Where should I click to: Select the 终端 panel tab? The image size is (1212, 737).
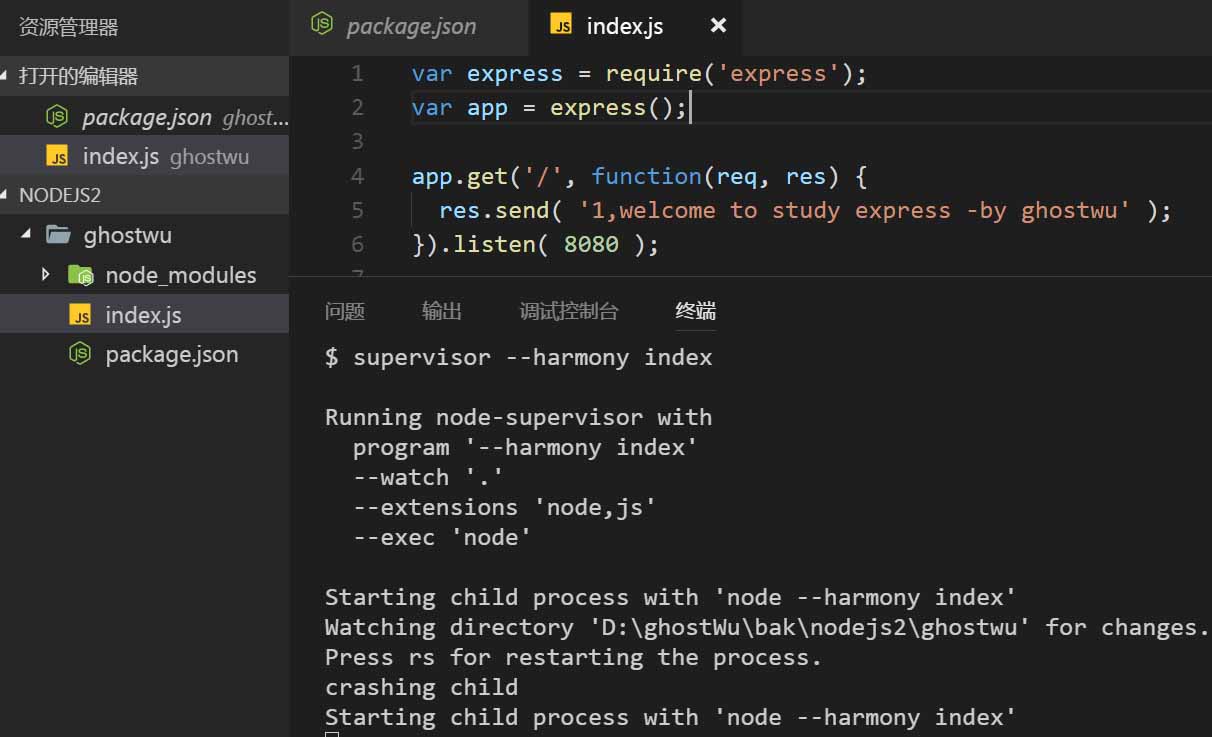tap(696, 311)
